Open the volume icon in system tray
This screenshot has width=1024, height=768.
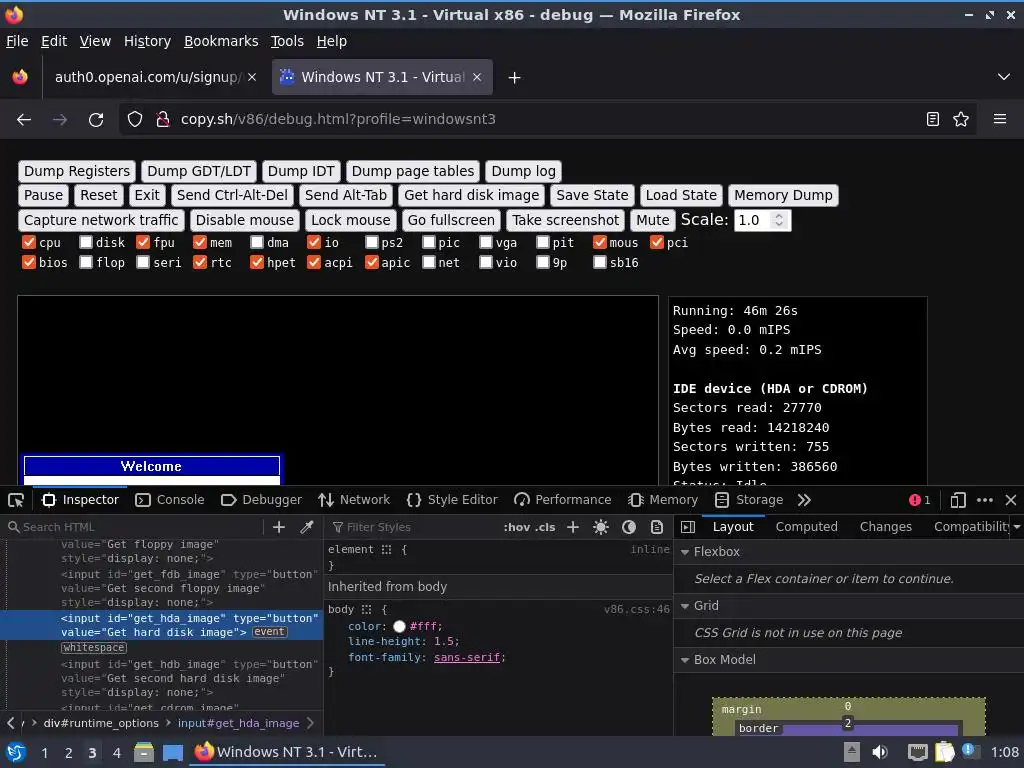[880, 752]
